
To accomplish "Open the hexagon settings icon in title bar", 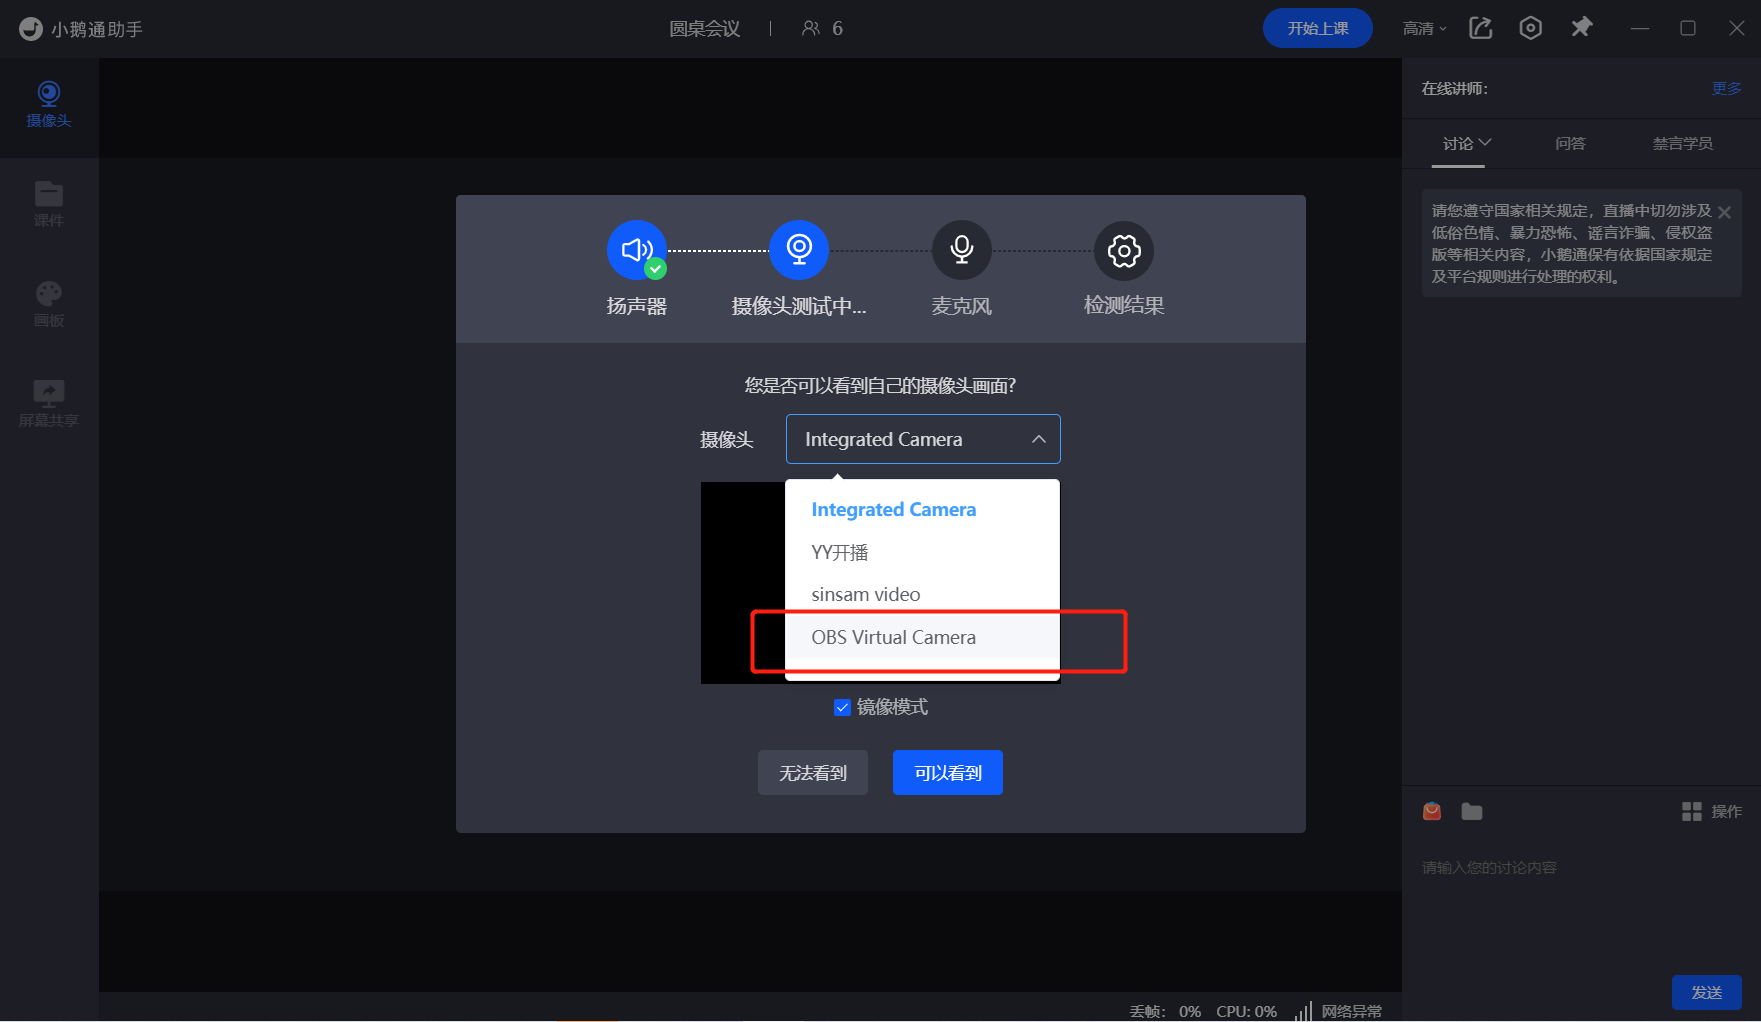I will click(1530, 28).
